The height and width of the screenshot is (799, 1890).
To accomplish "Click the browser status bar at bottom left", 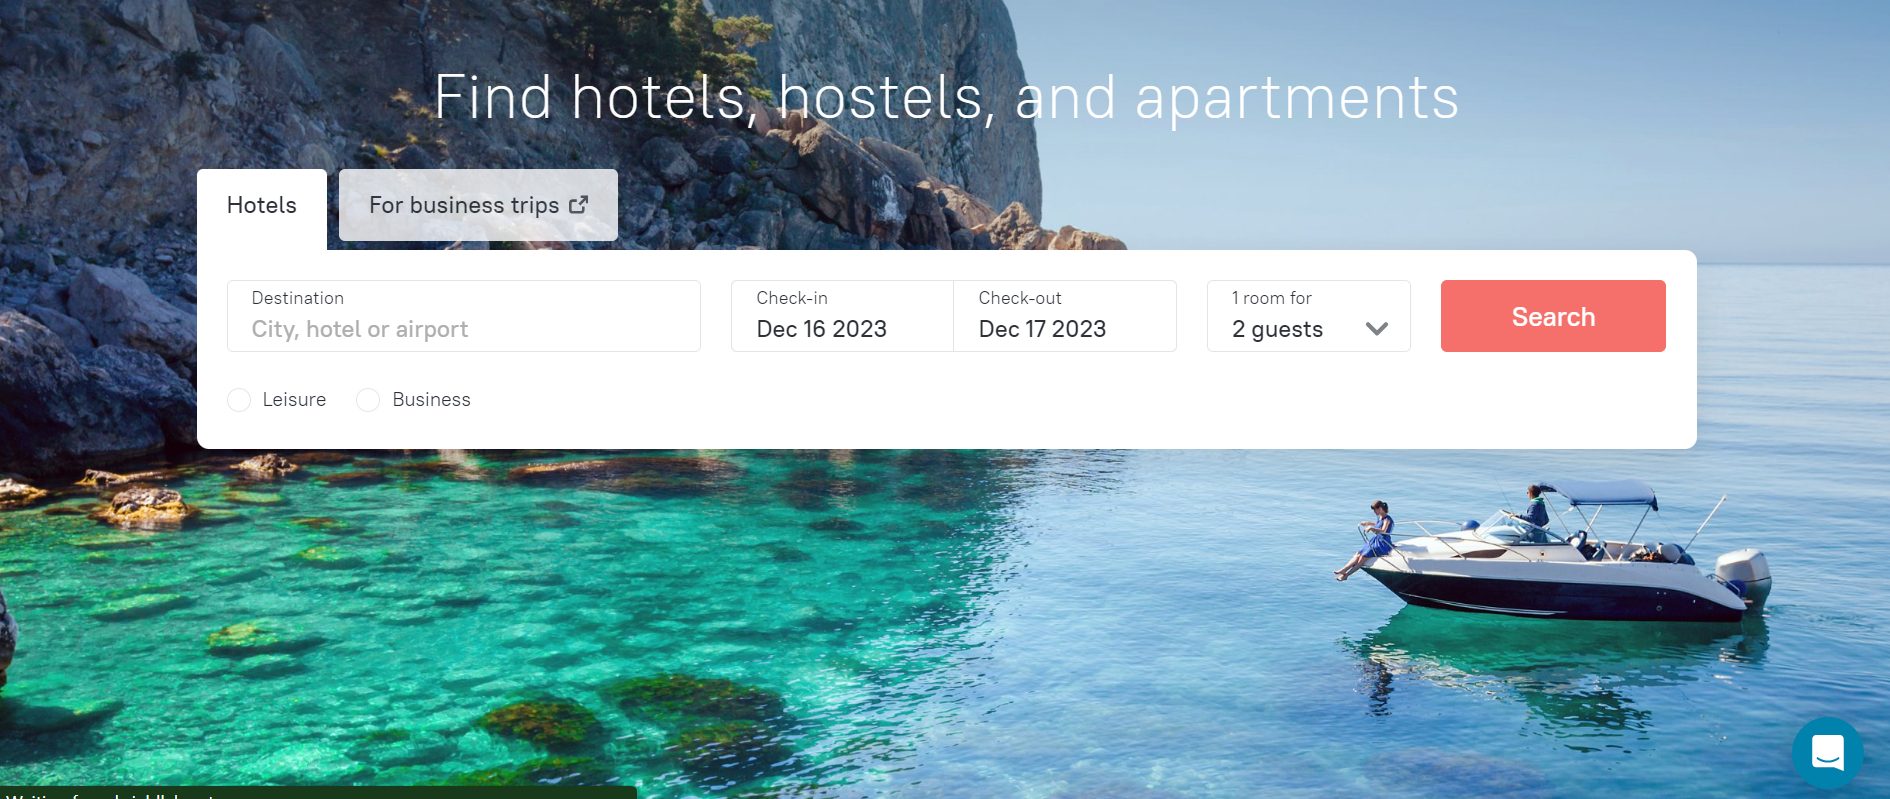I will (x=318, y=793).
